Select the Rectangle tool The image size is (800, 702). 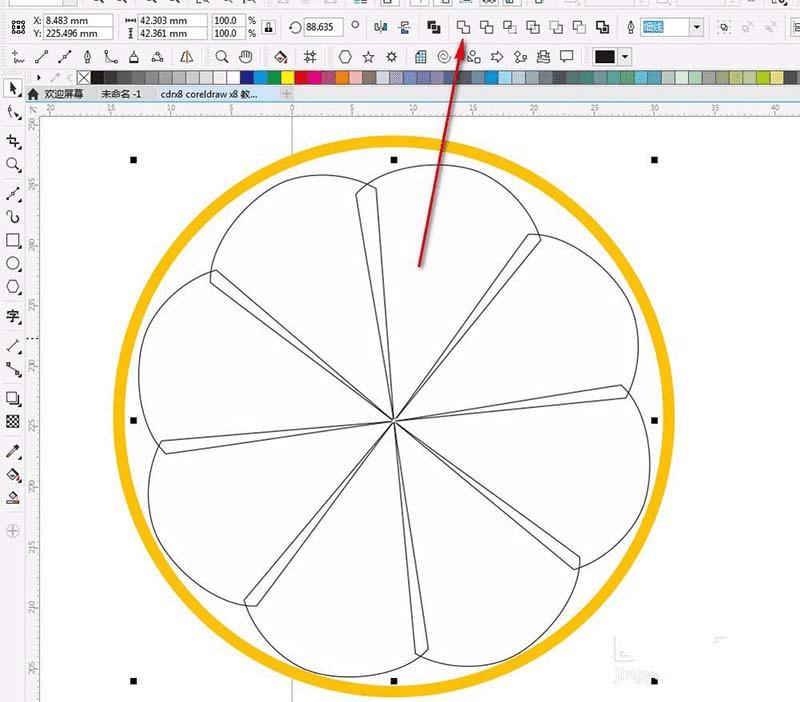[x=13, y=240]
